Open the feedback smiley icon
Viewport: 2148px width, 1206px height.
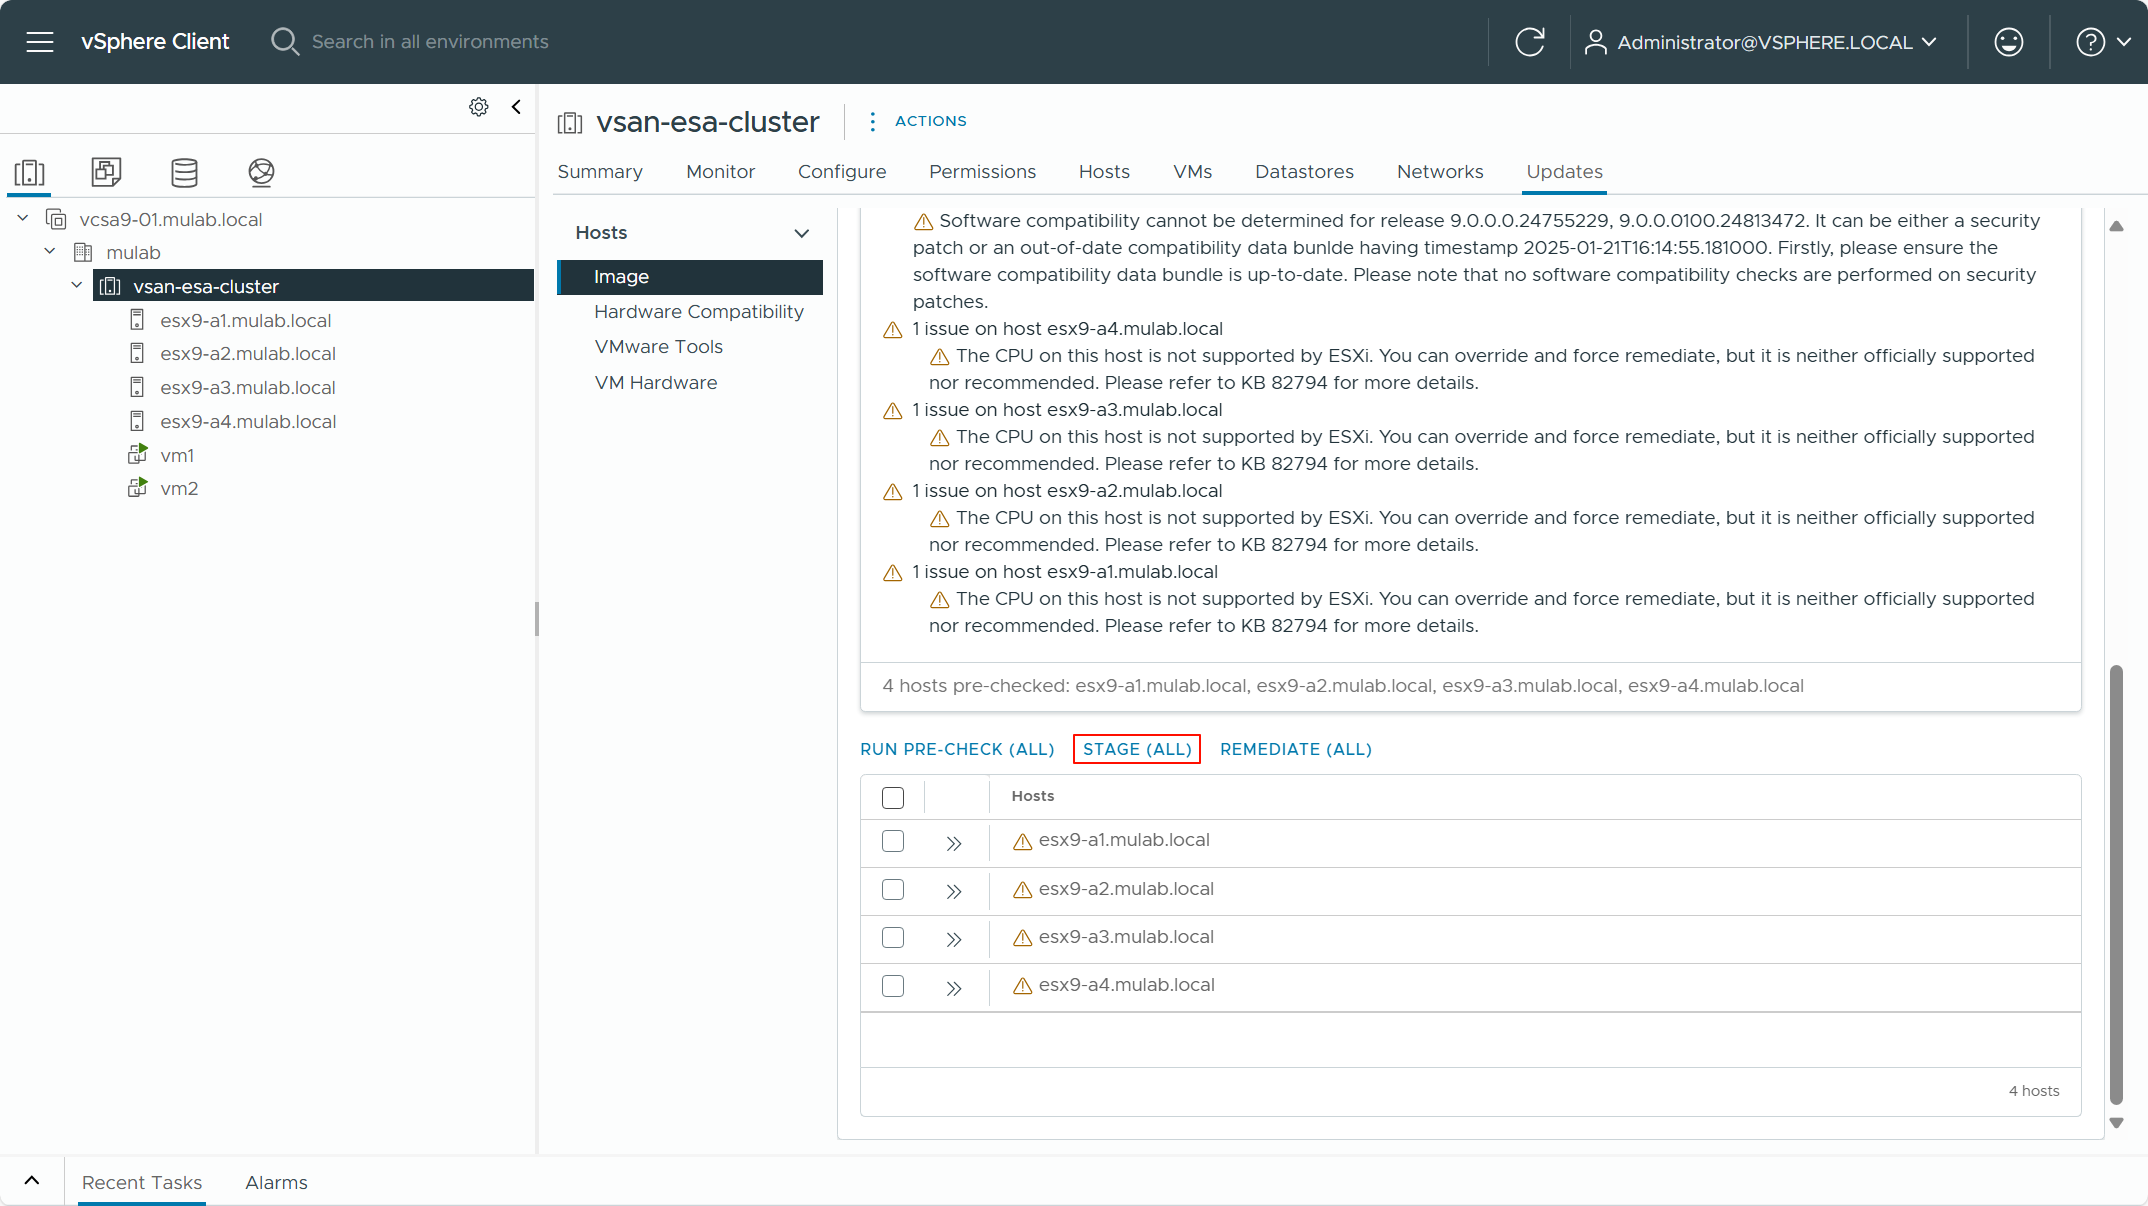[x=2008, y=42]
